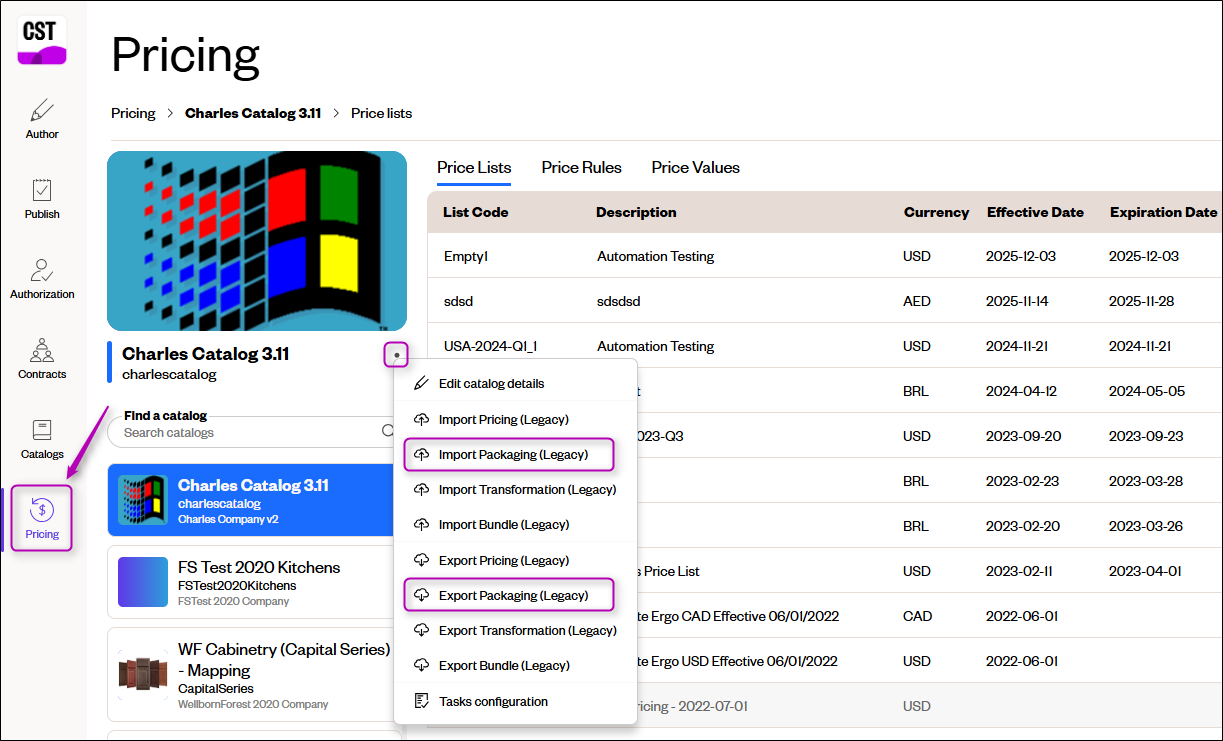The width and height of the screenshot is (1223, 741).
Task: Choose Tasks configuration menu entry
Action: coord(515,701)
